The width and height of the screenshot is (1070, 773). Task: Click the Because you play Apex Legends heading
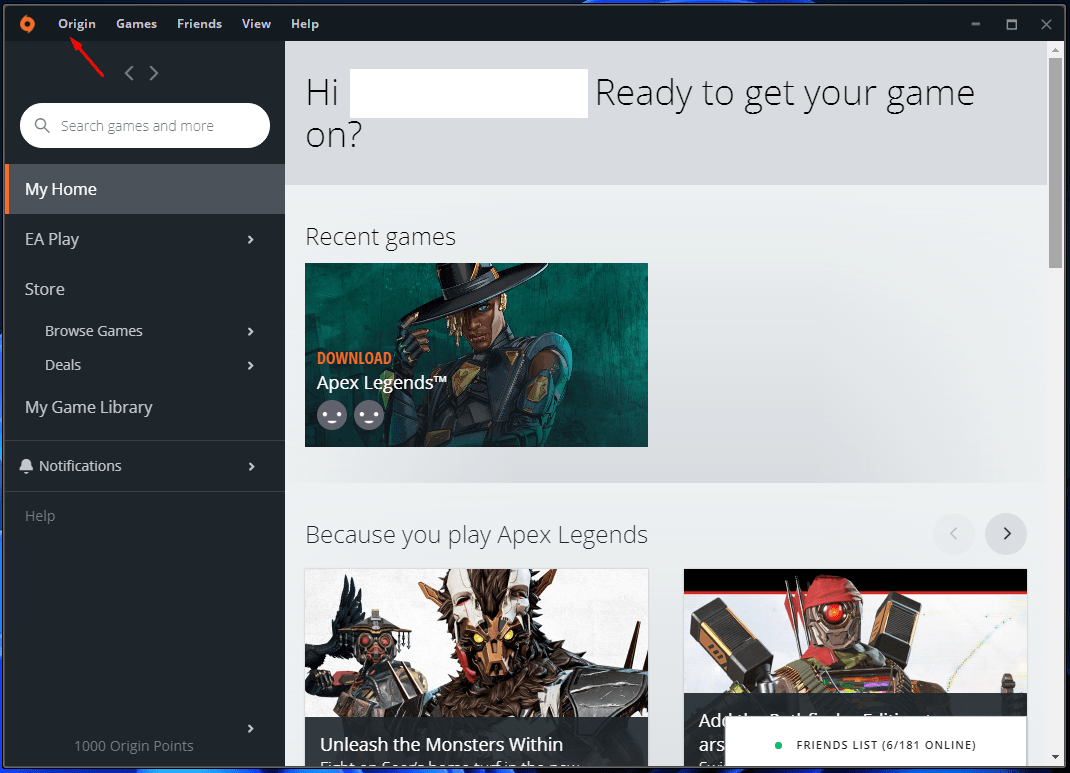click(476, 535)
